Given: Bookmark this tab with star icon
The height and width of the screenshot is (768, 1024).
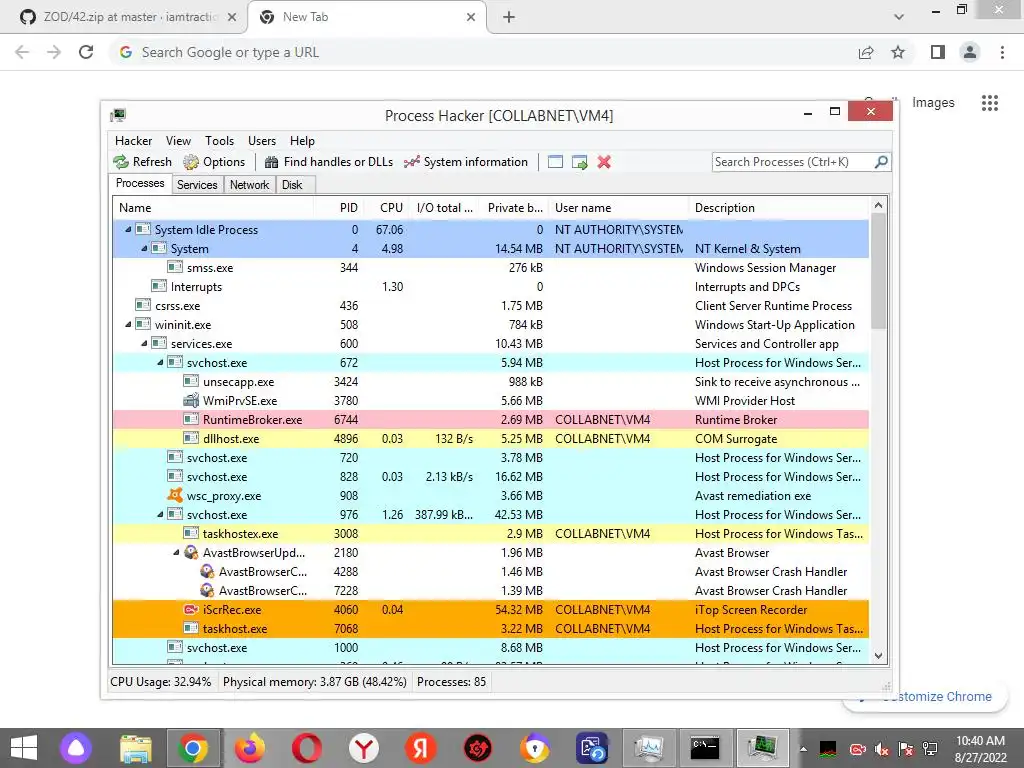Looking at the screenshot, I should [x=898, y=52].
